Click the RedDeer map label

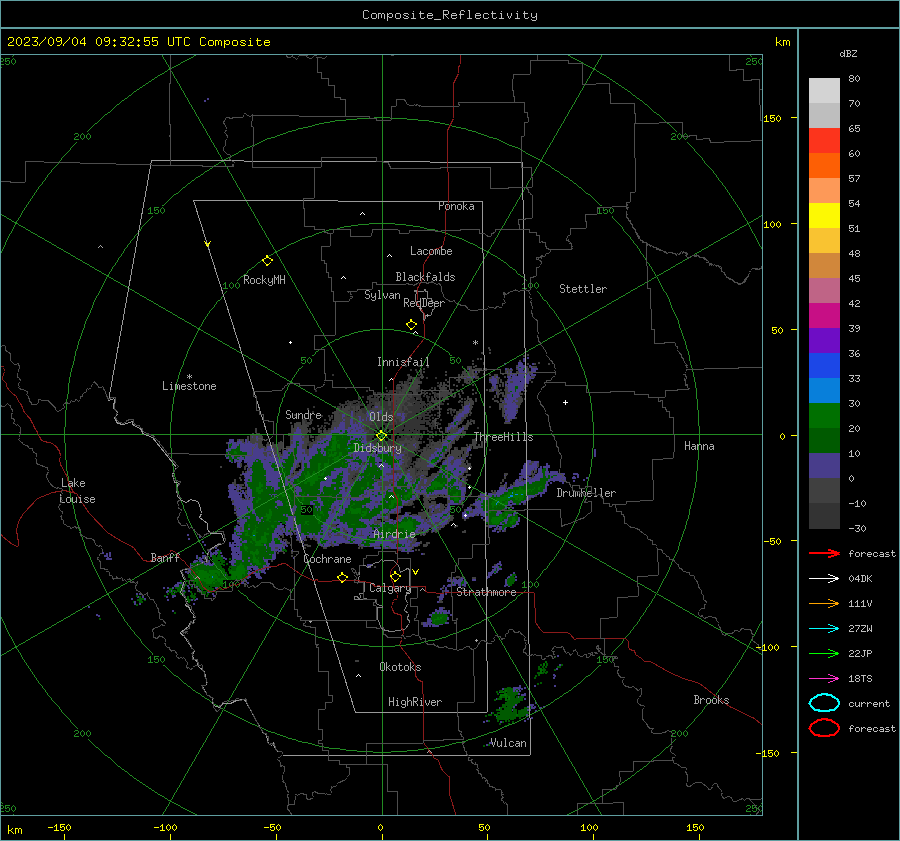click(424, 303)
